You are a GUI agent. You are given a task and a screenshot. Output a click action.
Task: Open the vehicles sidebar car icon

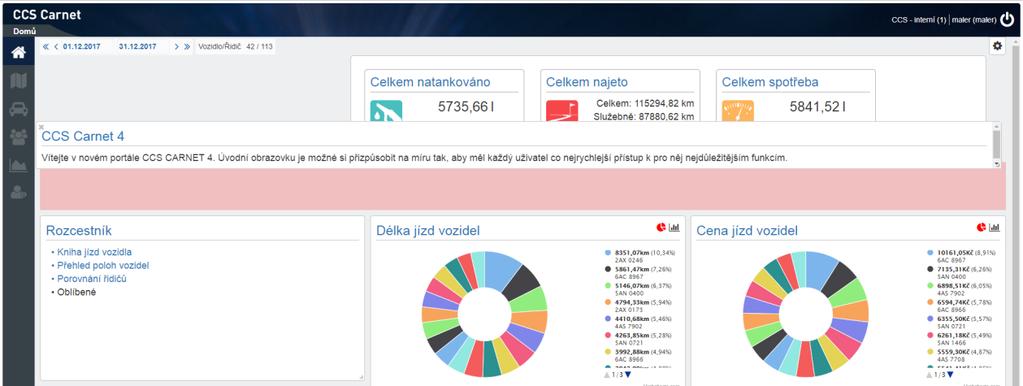click(18, 109)
